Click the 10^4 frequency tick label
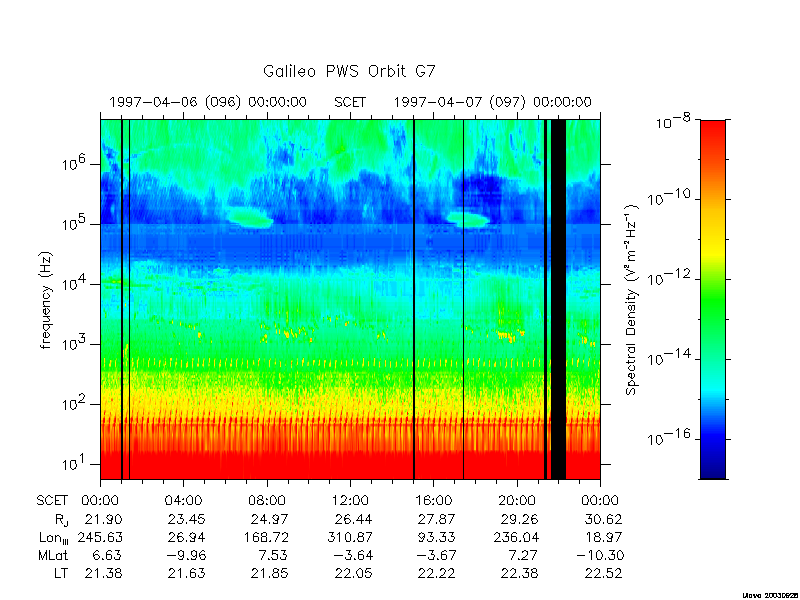Viewport: 800px width, 600px height. pyautogui.click(x=75, y=284)
